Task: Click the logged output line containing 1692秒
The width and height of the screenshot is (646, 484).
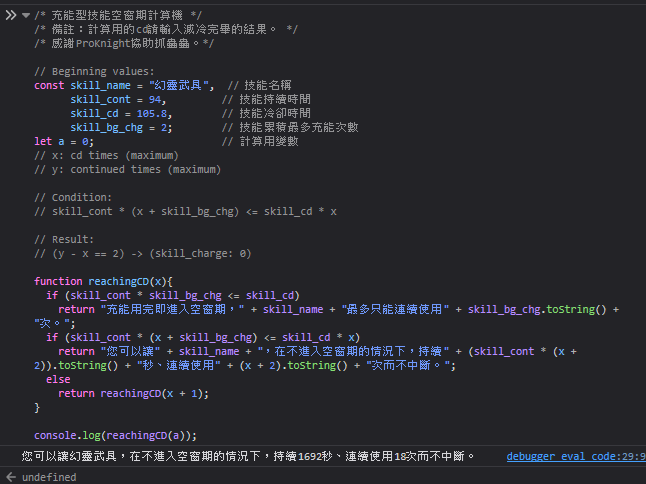Action: point(248,456)
